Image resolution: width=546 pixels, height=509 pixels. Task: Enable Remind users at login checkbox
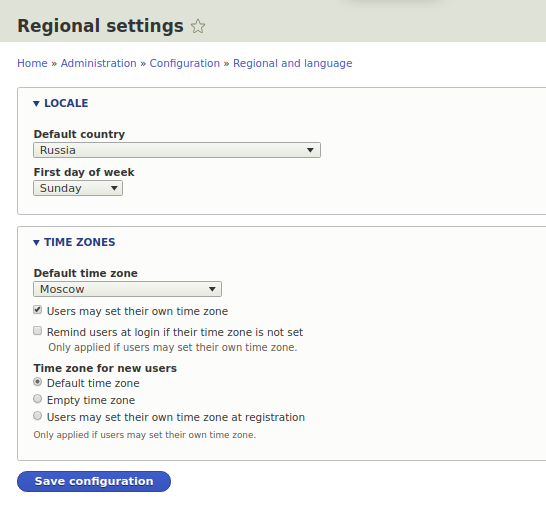(x=38, y=331)
